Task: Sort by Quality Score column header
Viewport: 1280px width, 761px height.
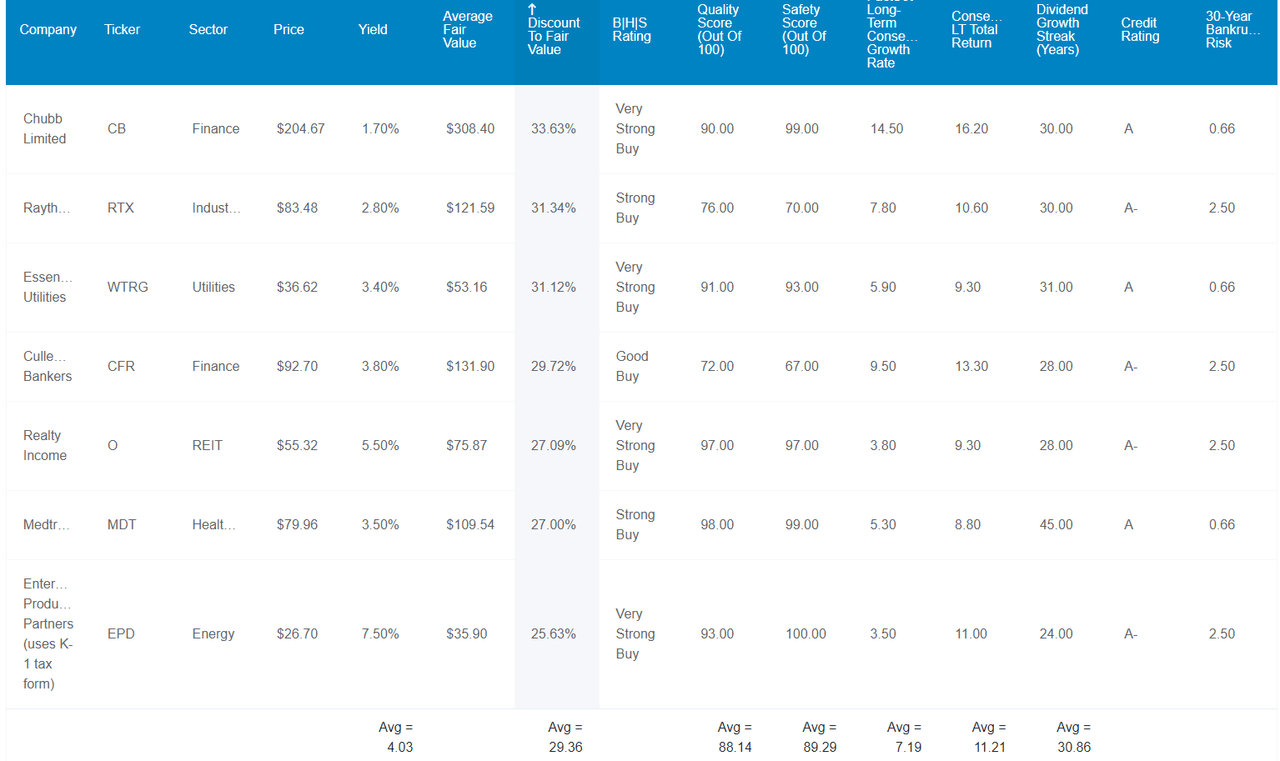Action: coord(719,30)
